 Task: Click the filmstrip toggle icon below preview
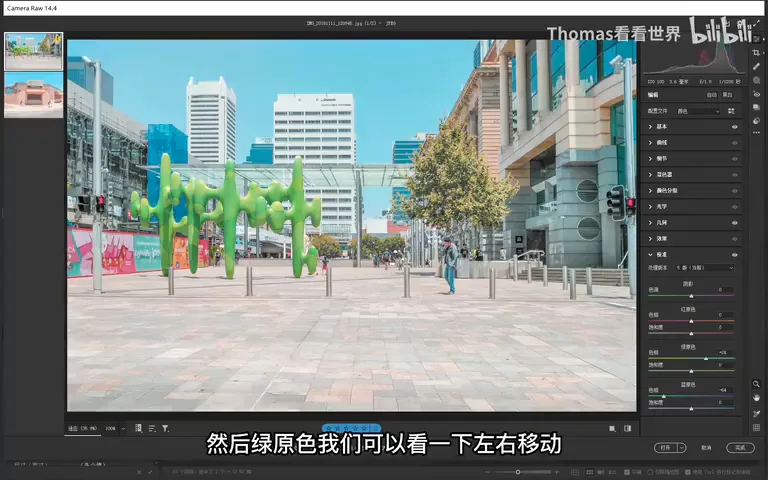pyautogui.click(x=139, y=428)
